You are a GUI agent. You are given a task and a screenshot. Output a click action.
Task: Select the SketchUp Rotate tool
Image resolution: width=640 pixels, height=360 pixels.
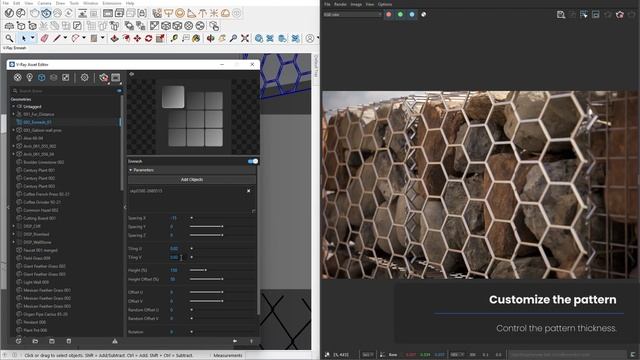click(149, 38)
